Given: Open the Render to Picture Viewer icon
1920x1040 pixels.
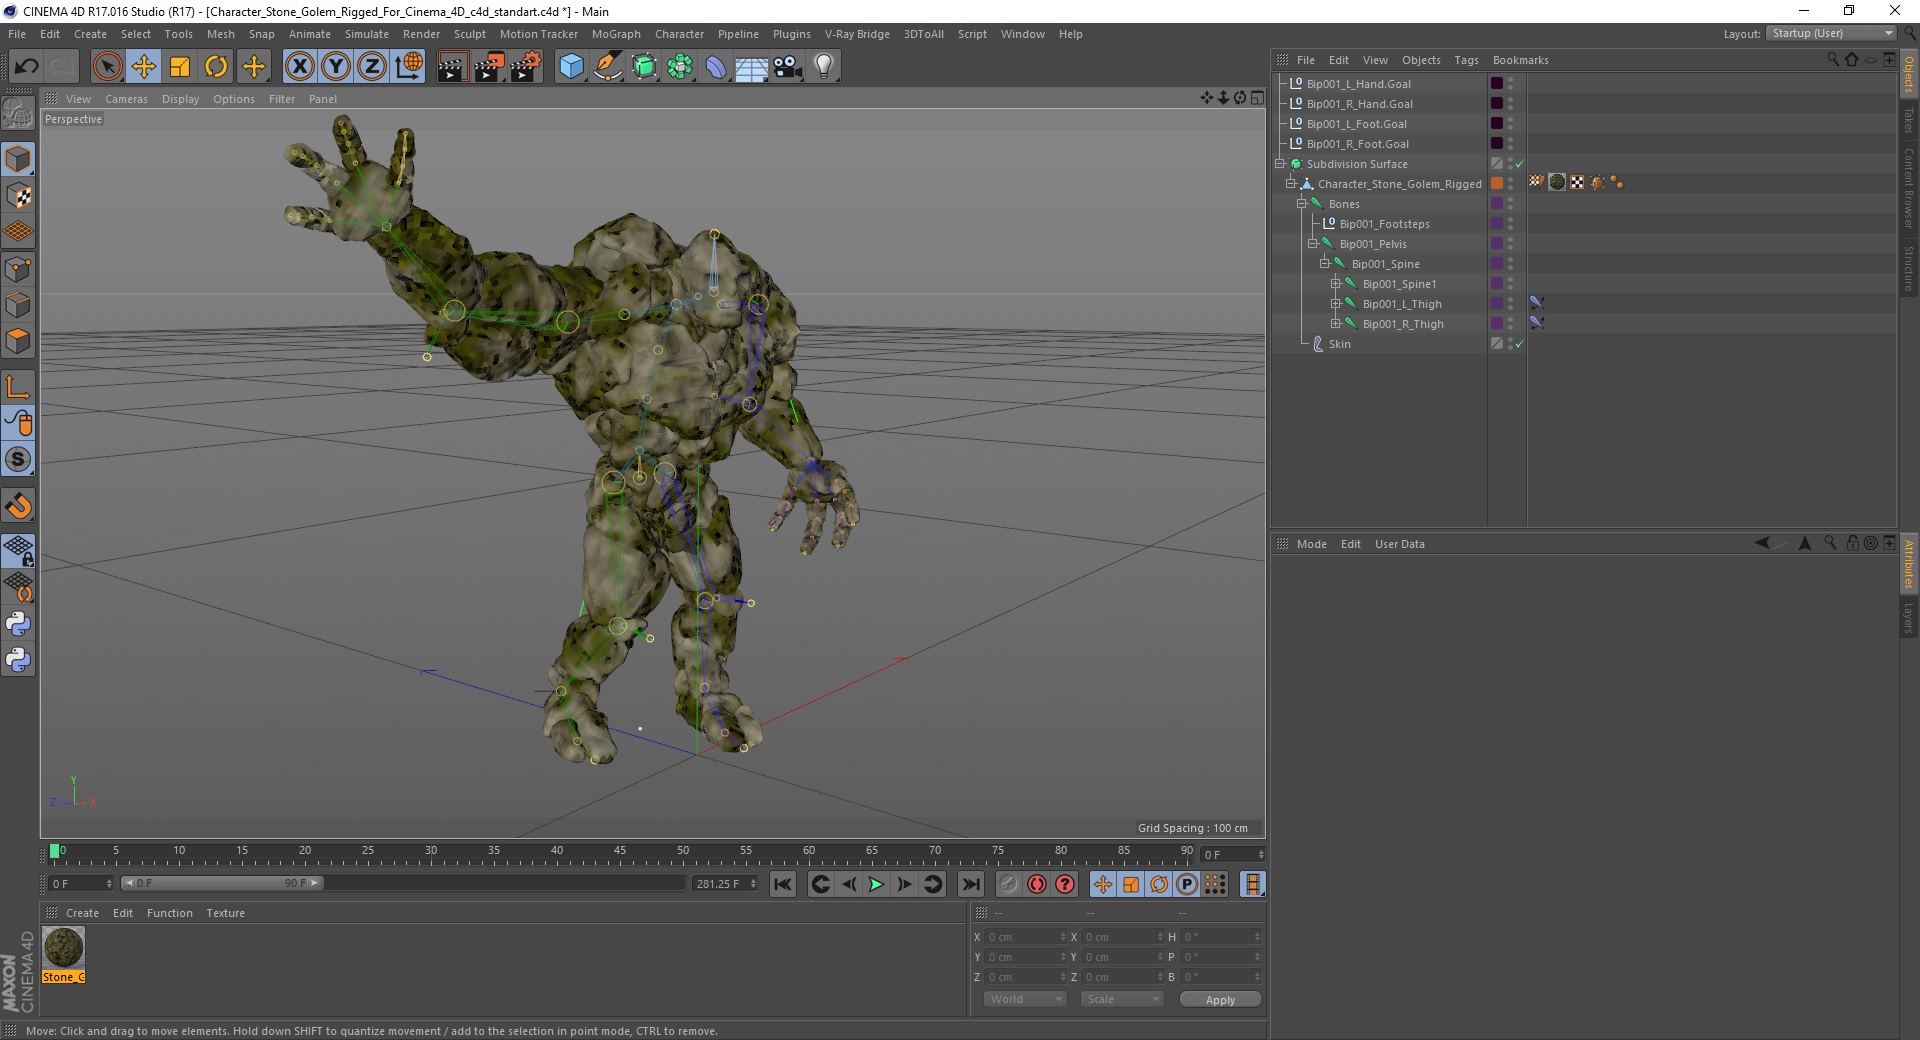Looking at the screenshot, I should (489, 67).
